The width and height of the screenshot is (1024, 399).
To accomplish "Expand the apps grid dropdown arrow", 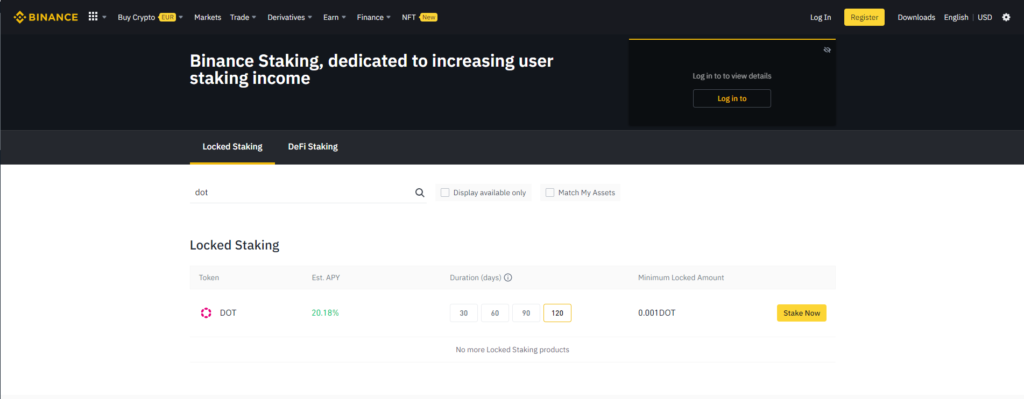I will [x=104, y=18].
